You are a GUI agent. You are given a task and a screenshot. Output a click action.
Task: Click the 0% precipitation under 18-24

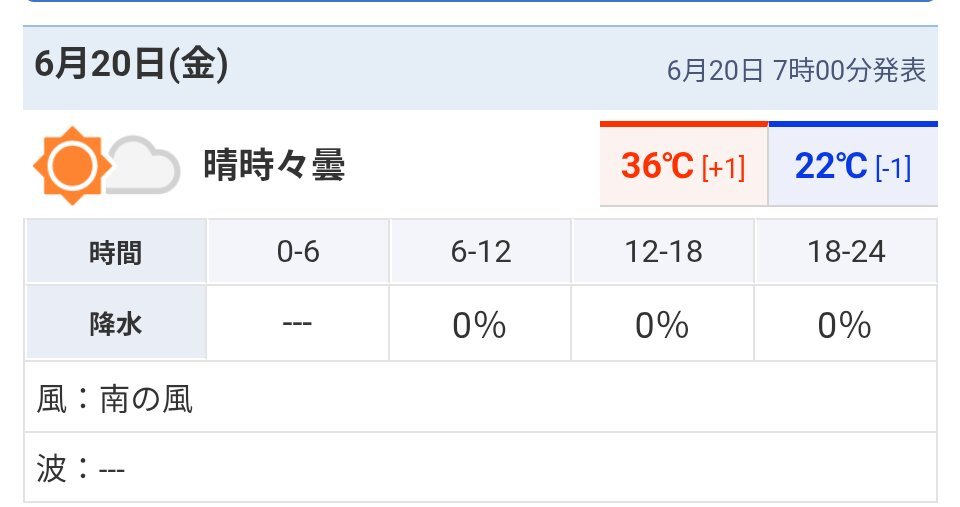(x=844, y=325)
